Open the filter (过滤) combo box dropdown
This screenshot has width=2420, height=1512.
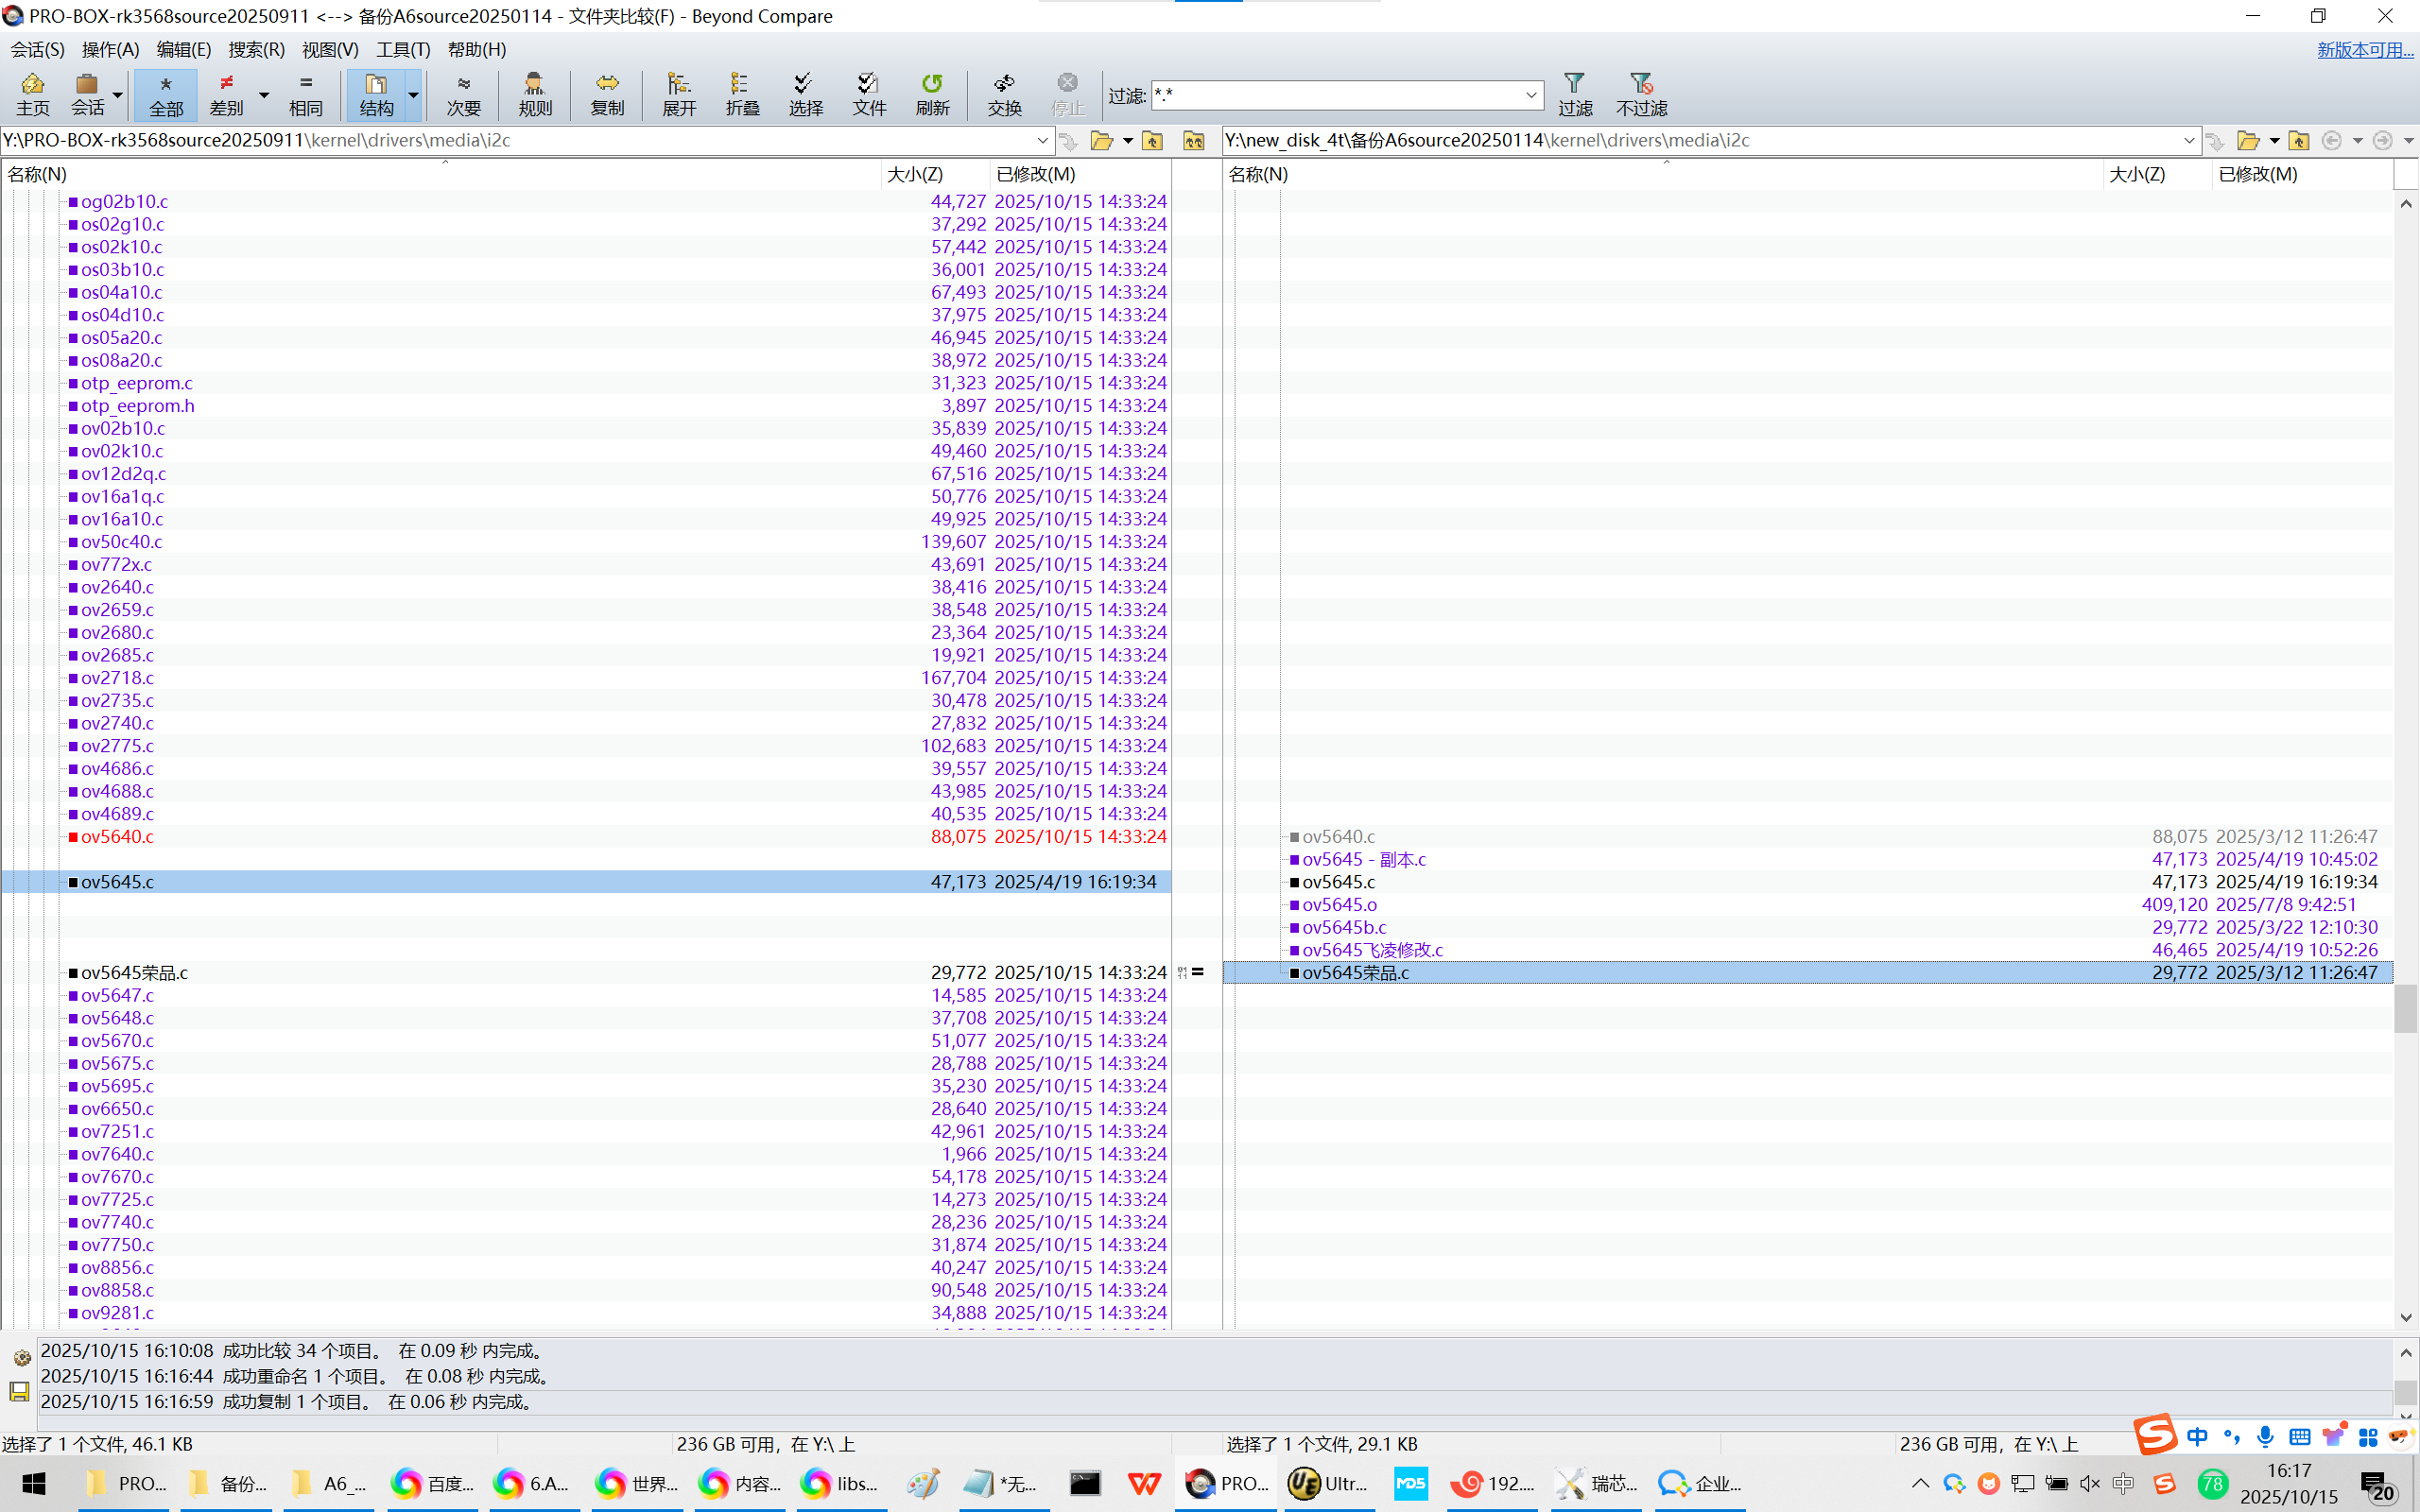tap(1530, 95)
